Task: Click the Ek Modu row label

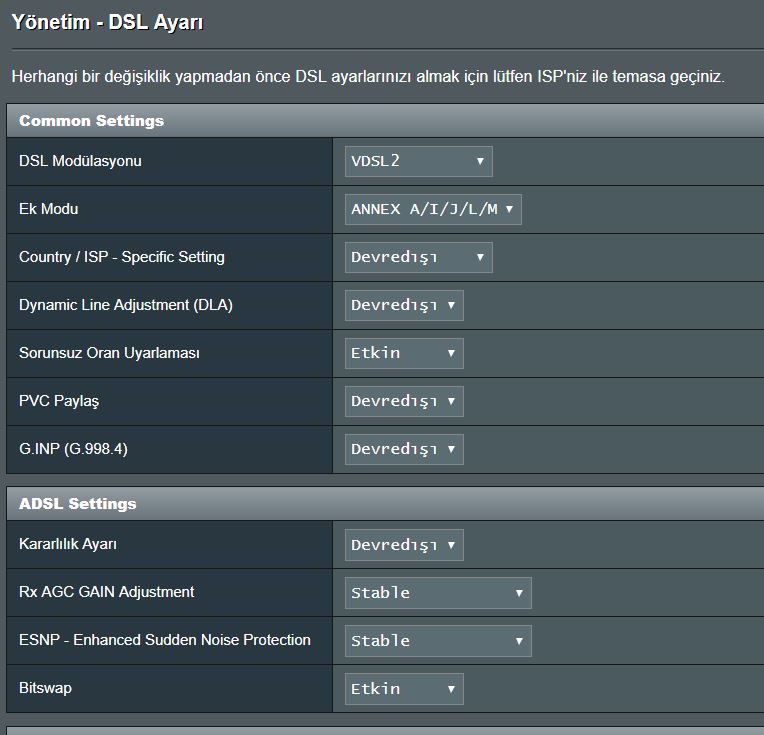Action: tap(49, 209)
